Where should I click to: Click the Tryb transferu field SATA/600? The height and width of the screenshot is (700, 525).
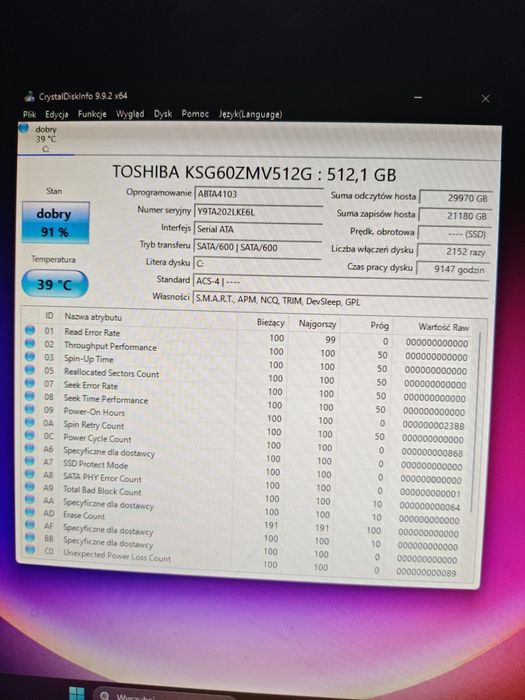[x=258, y=247]
